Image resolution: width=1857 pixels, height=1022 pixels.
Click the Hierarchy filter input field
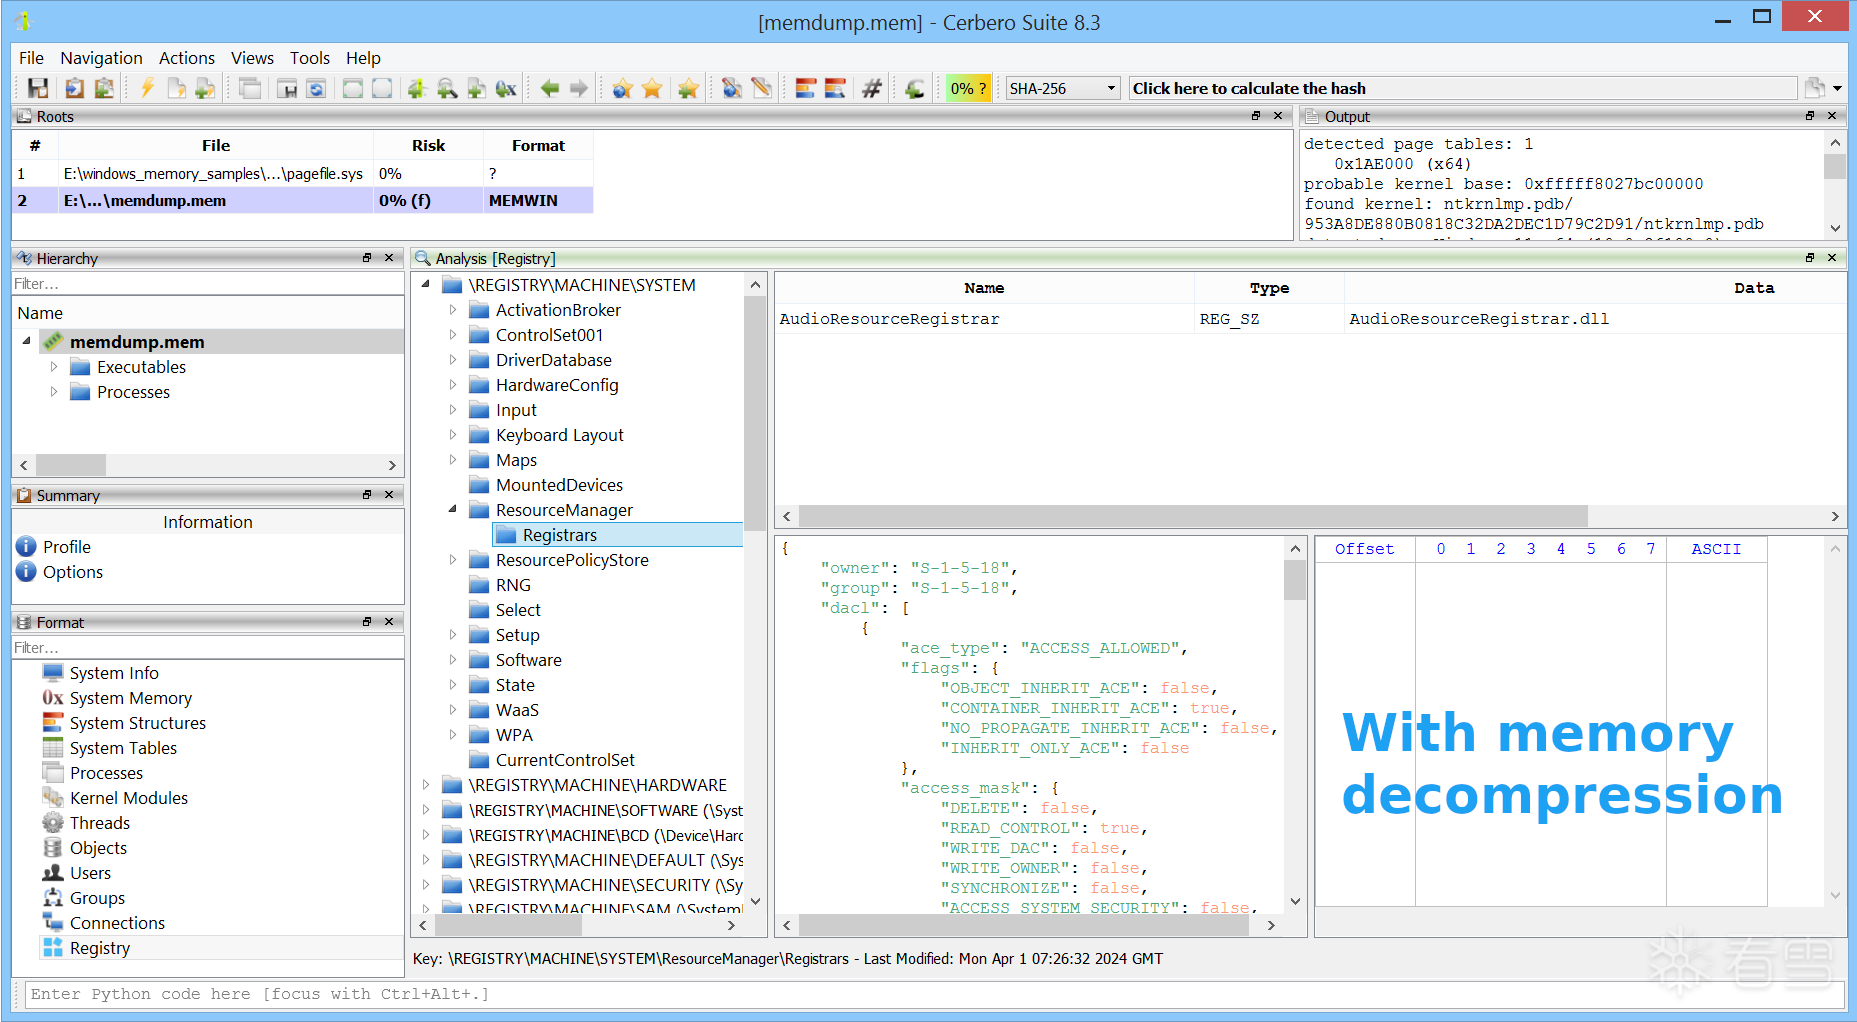click(208, 284)
